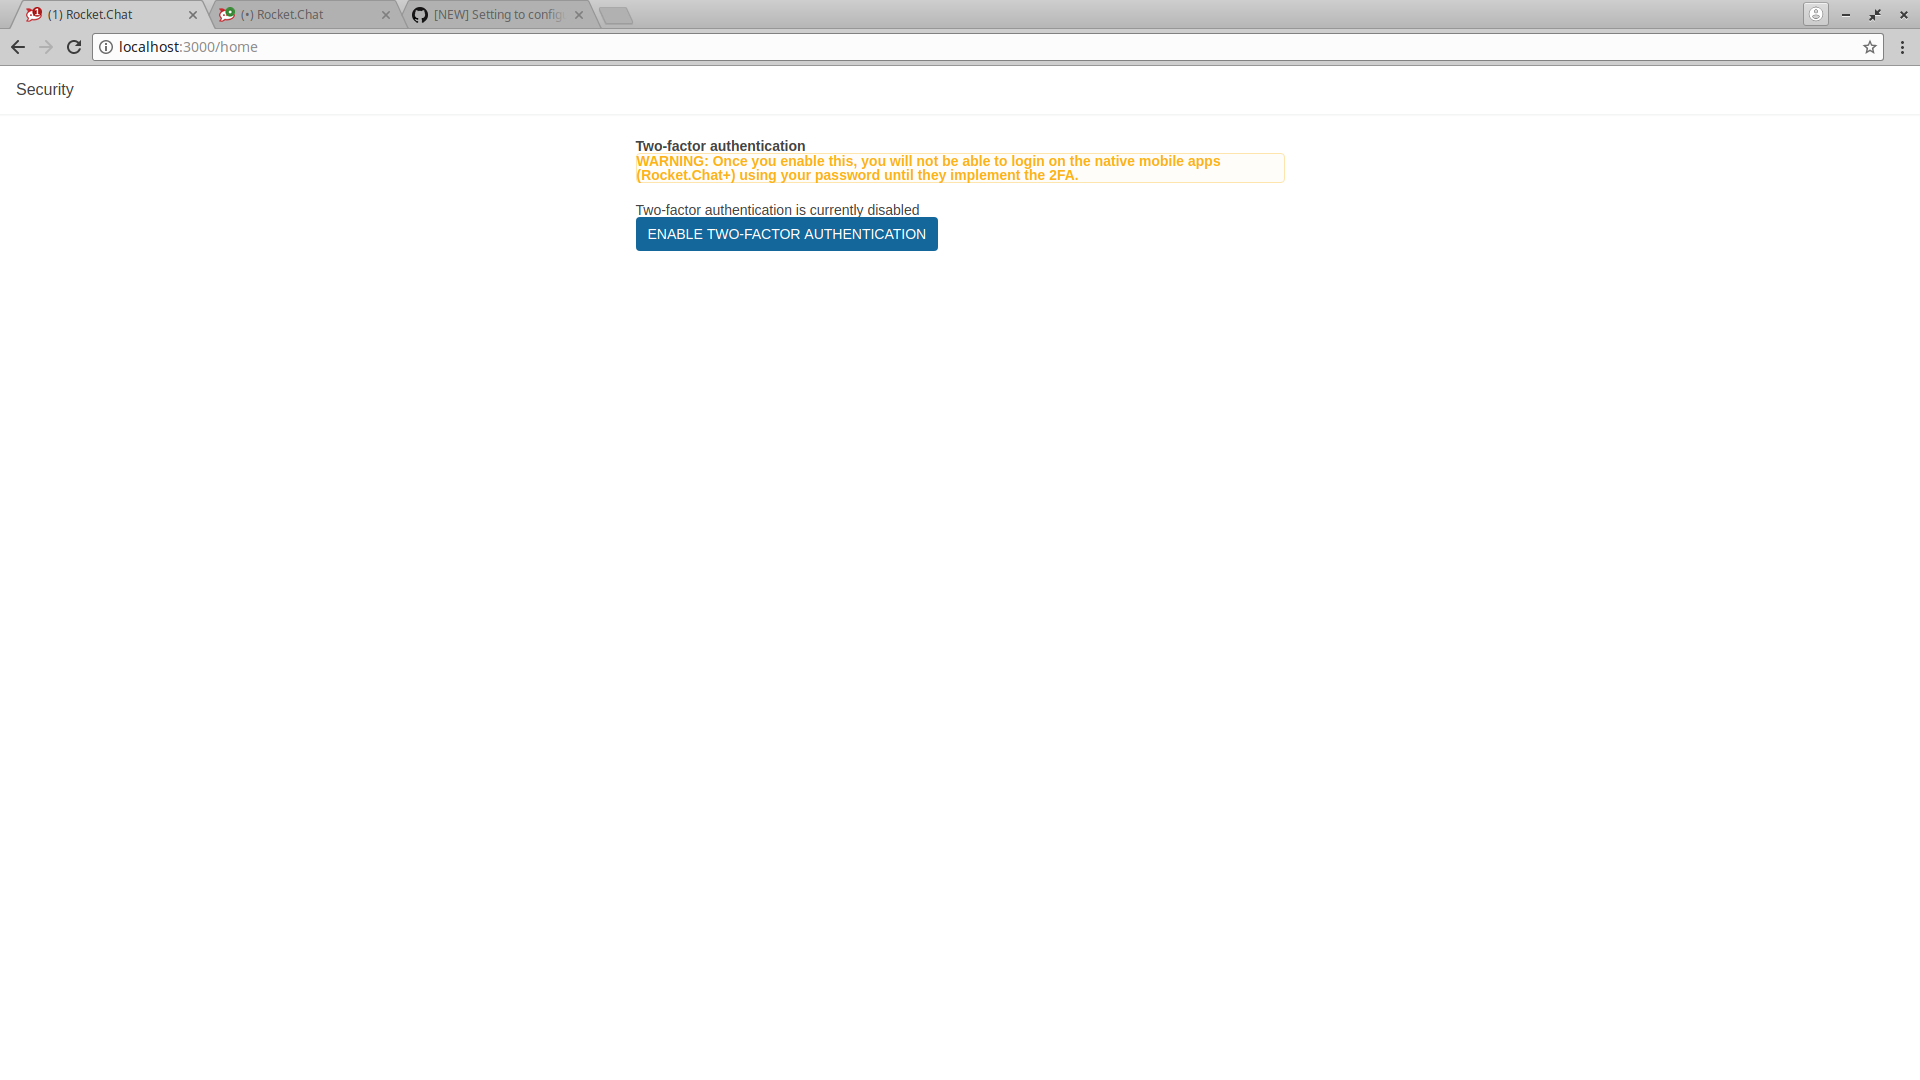
Task: Click the localhost:3000/home address bar
Action: [x=189, y=46]
